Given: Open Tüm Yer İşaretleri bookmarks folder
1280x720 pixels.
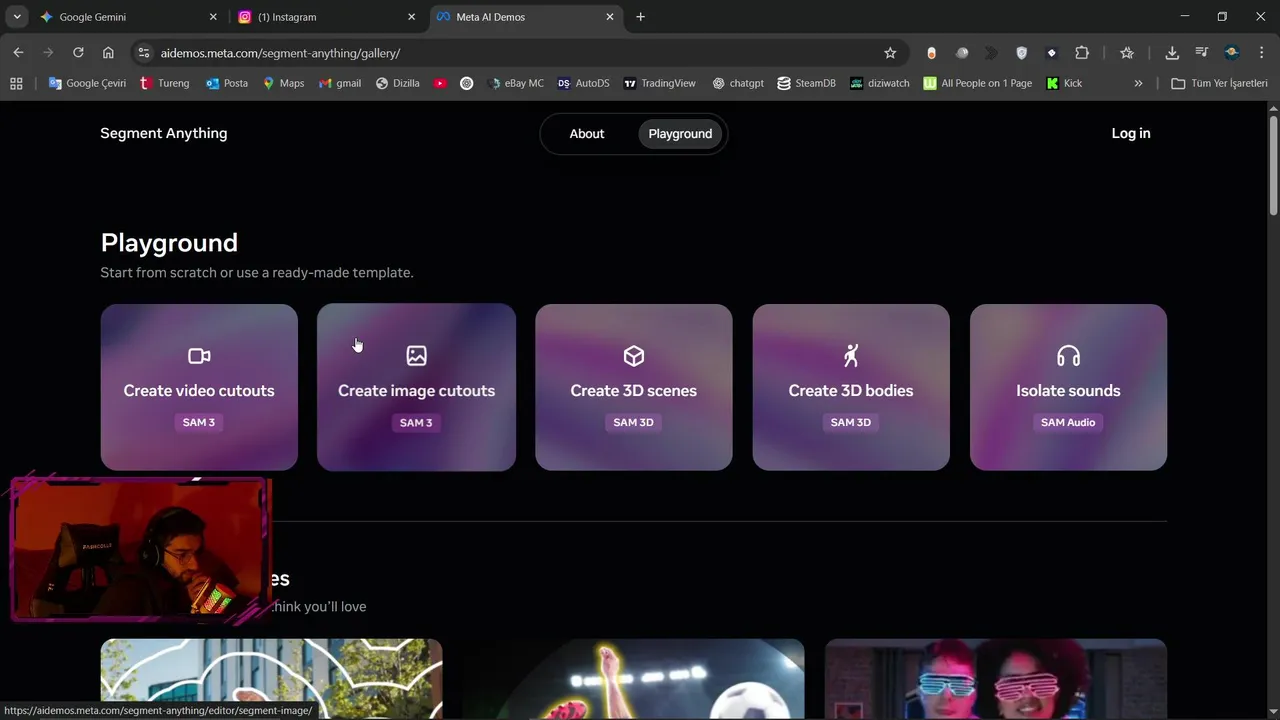Looking at the screenshot, I should pyautogui.click(x=1219, y=83).
